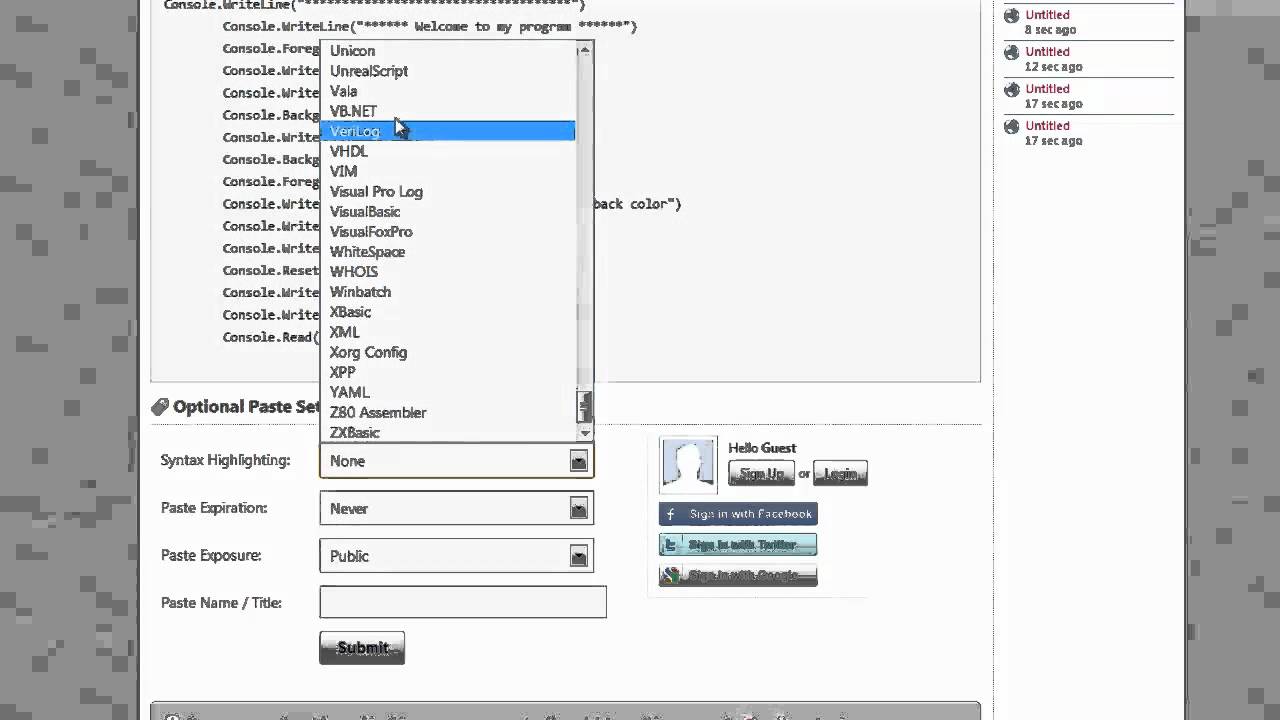Click the Submit button
Image resolution: width=1280 pixels, height=720 pixels.
pos(362,648)
